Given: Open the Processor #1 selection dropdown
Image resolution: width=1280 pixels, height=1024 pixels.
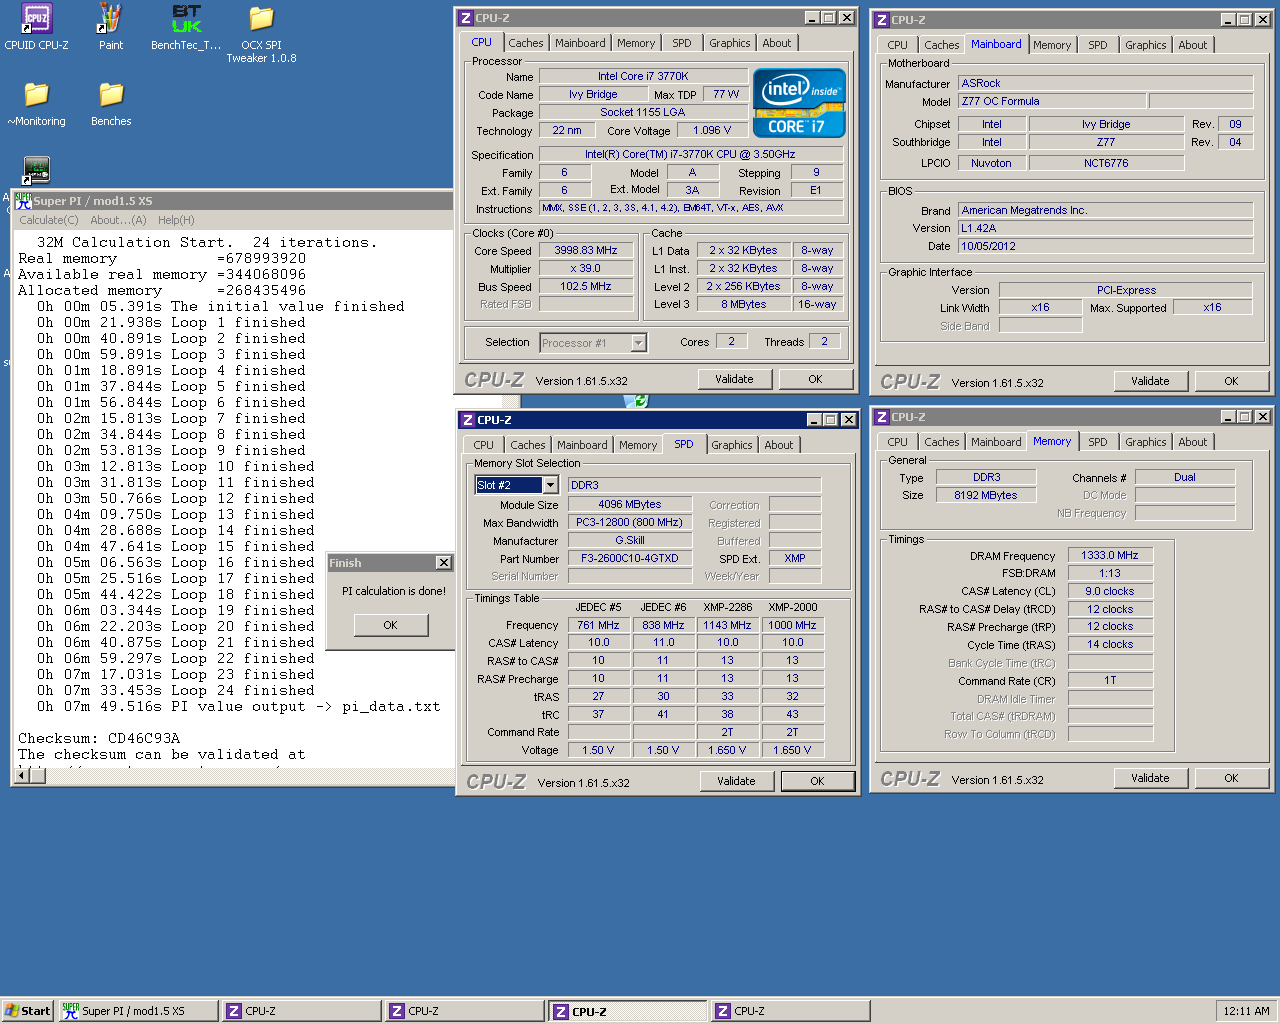Looking at the screenshot, I should tap(639, 343).
